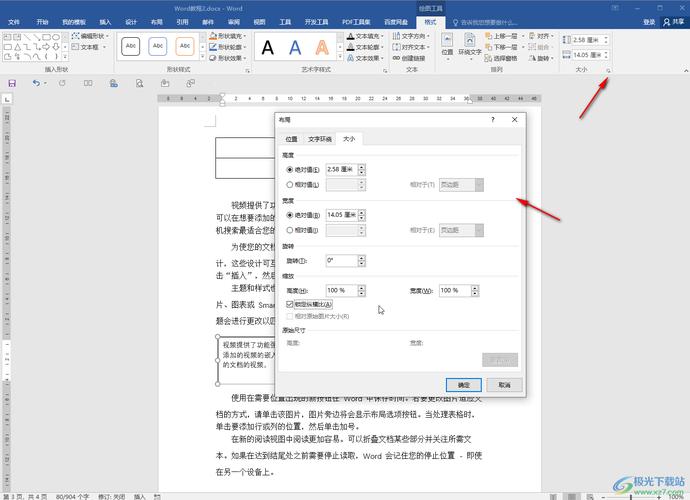The height and width of the screenshot is (500, 690).
Task: Click the 文字方向 text direction button
Action: [409, 36]
